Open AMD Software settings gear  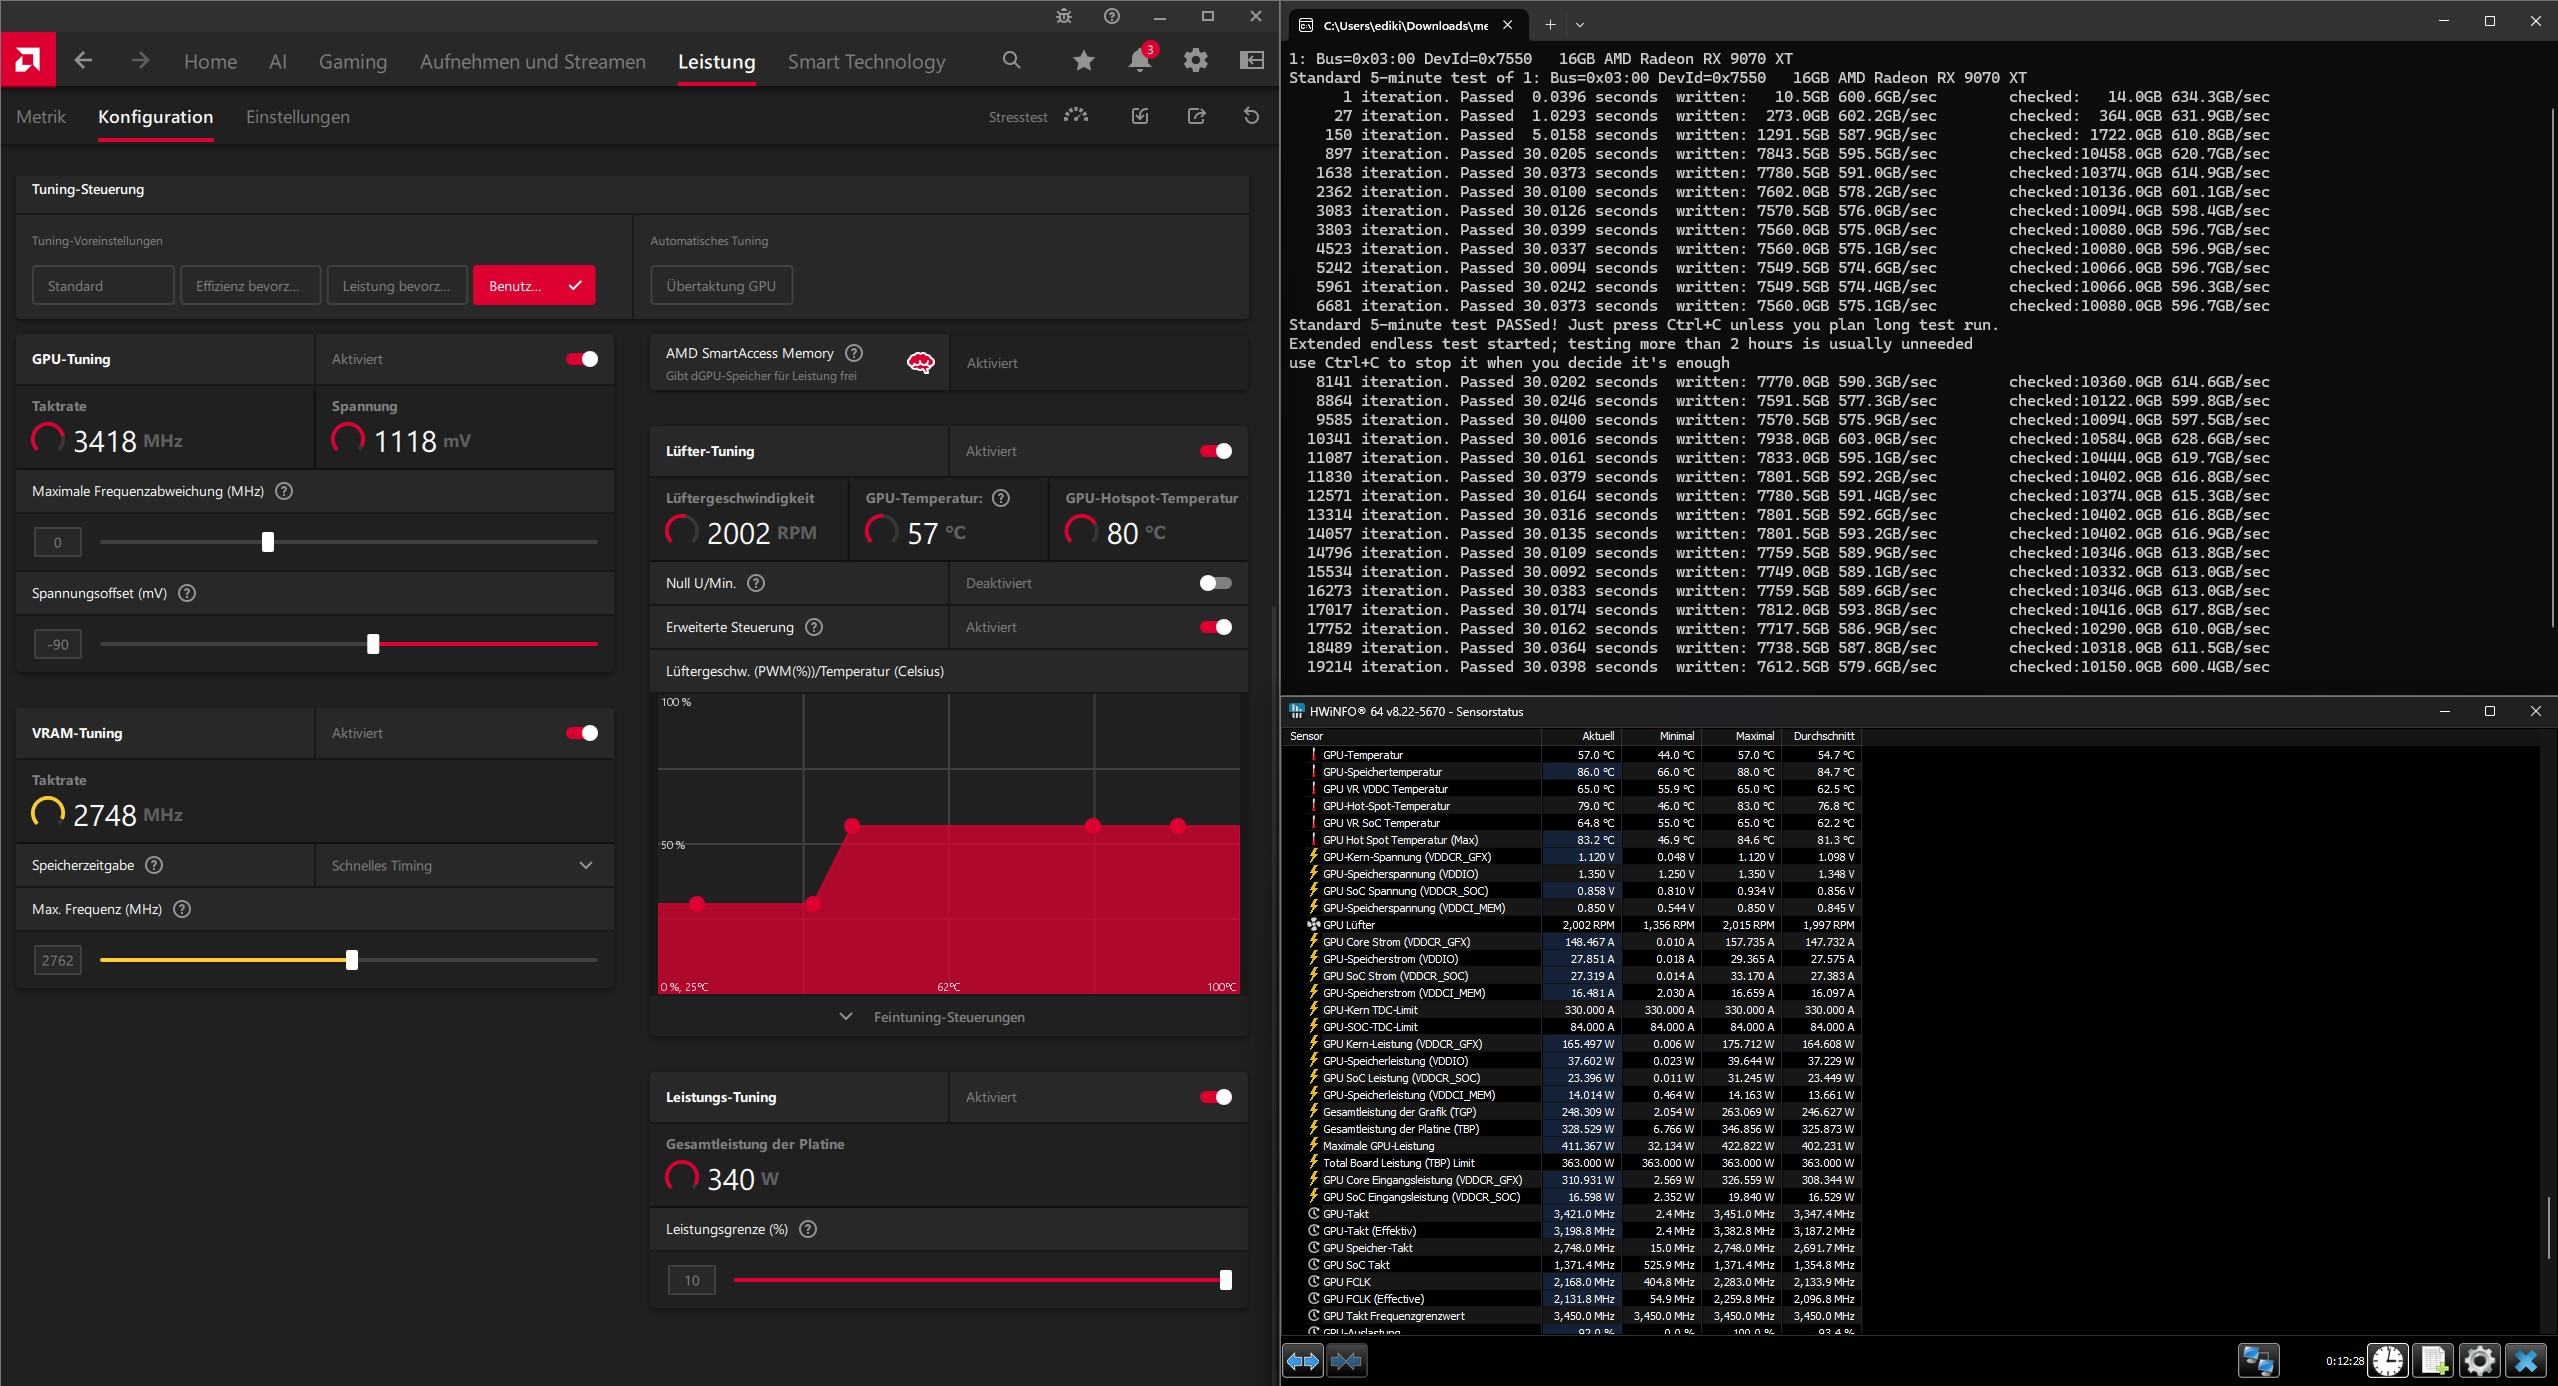point(1195,61)
